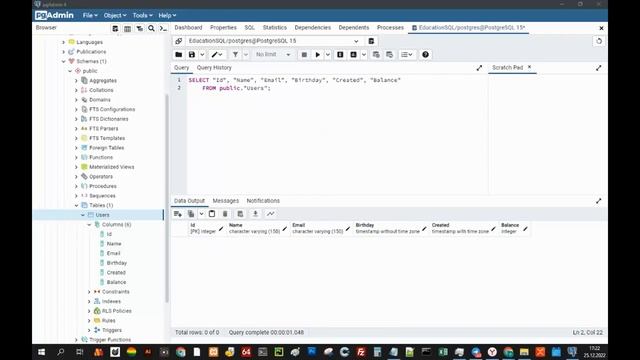Screen dimensions: 640x360
Task: Click the reset layout icon
Action: [599, 41]
